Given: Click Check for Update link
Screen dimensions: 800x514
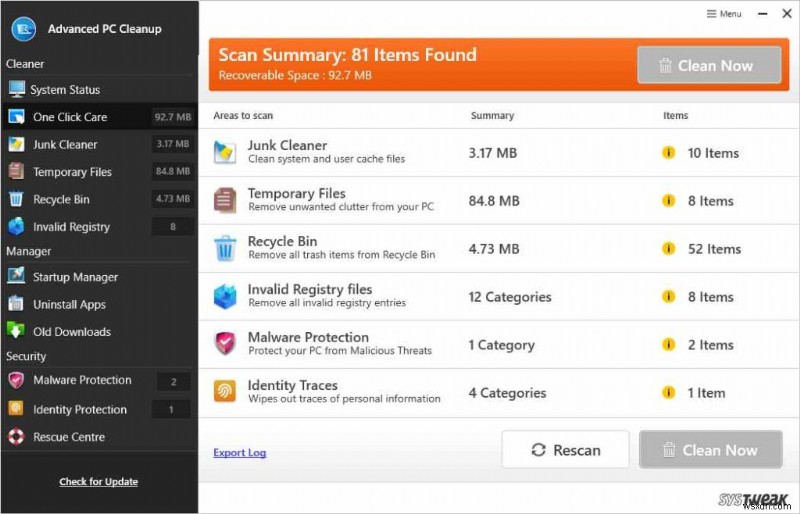Looking at the screenshot, I should pyautogui.click(x=98, y=481).
